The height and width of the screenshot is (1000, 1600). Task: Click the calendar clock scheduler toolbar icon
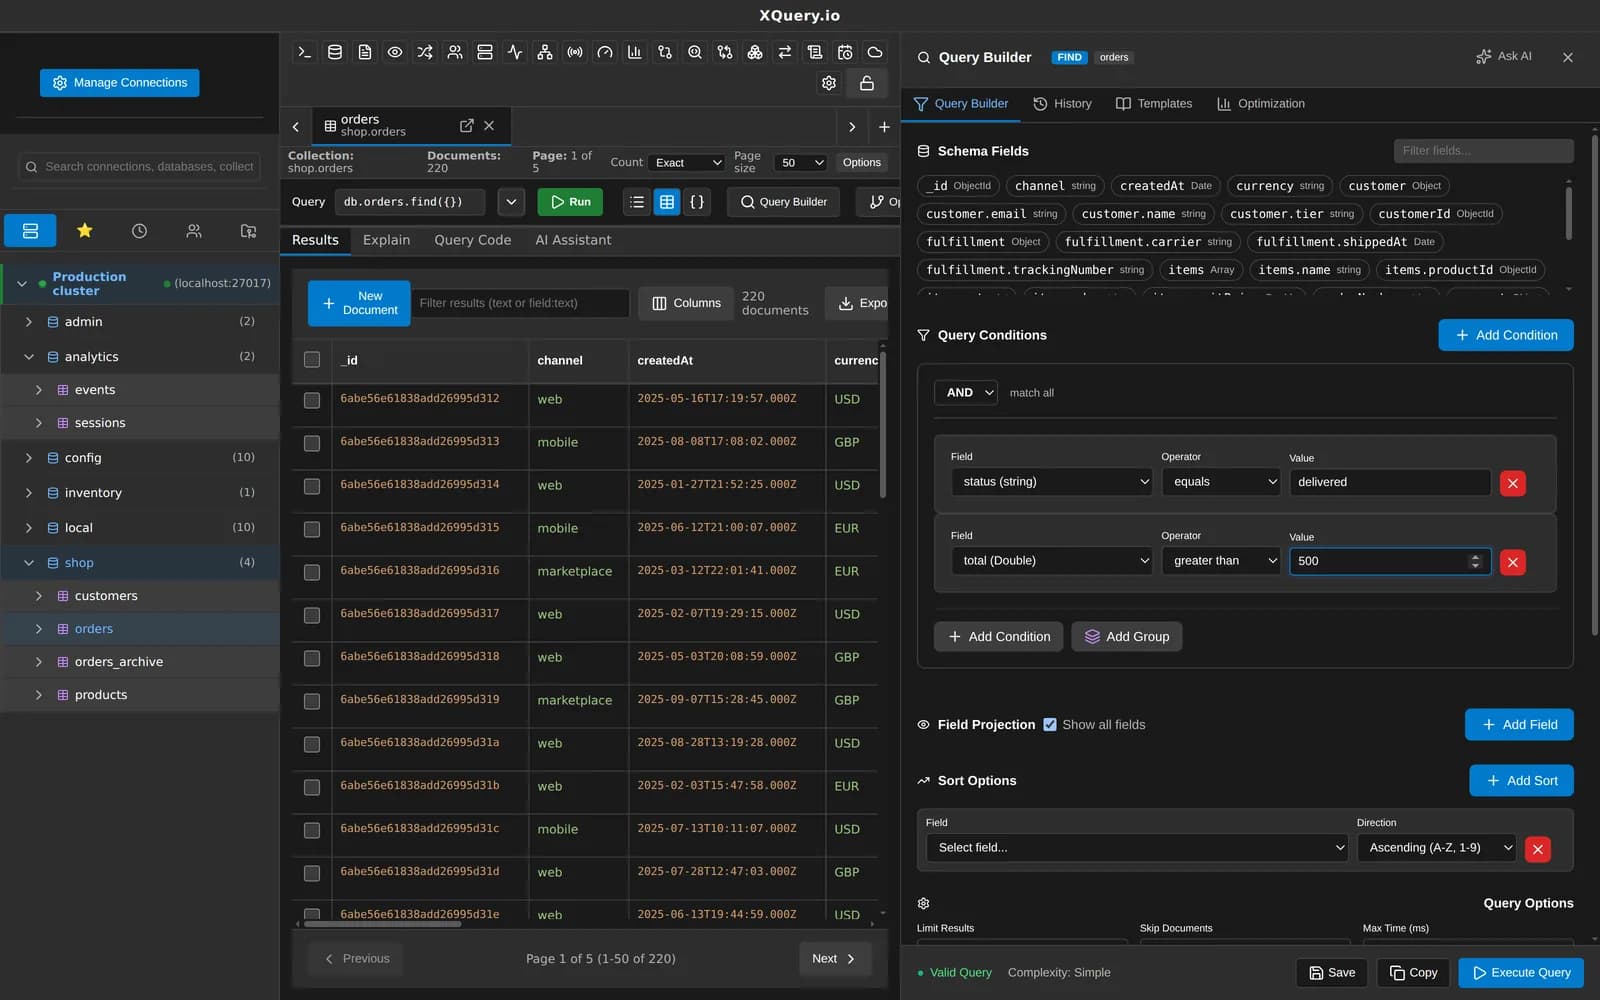point(845,52)
